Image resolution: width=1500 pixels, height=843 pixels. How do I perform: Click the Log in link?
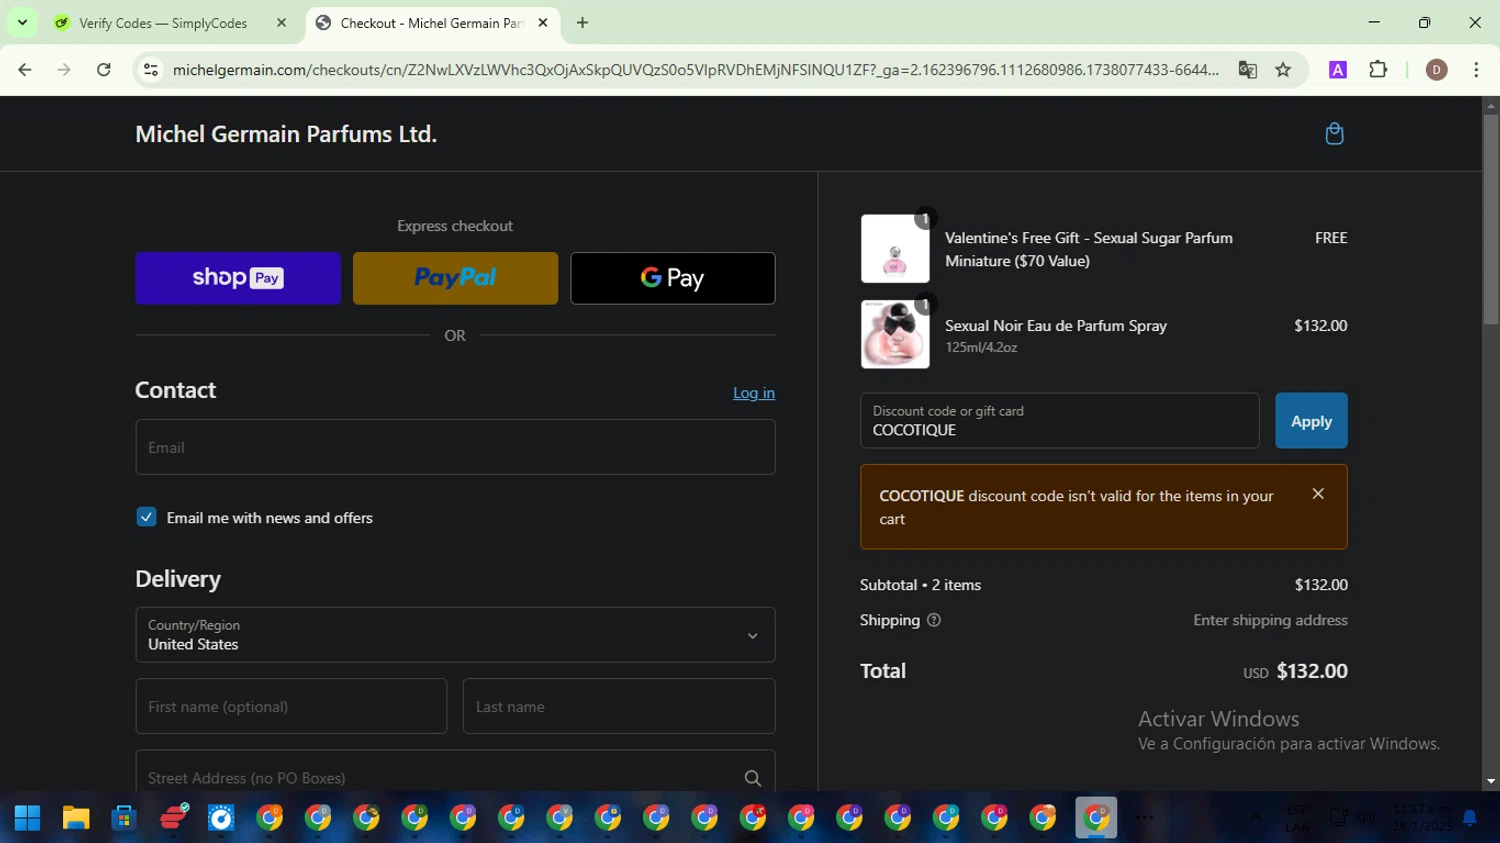tap(754, 393)
